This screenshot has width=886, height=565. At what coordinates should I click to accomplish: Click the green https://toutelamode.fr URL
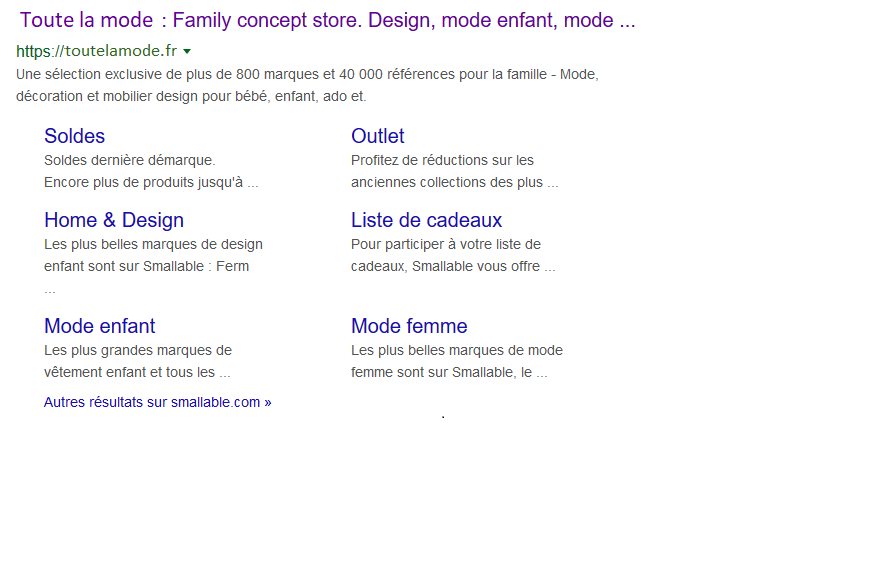97,51
